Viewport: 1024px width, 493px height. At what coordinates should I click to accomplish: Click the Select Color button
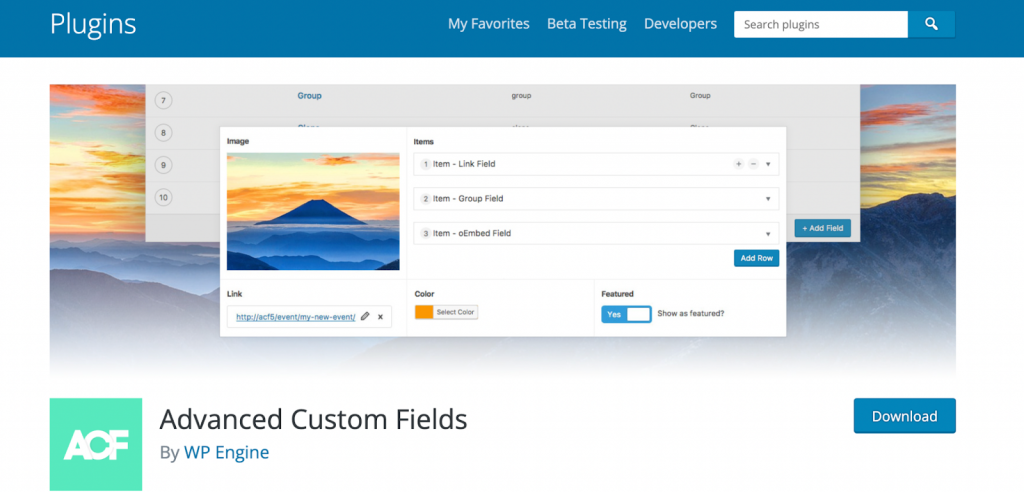455,312
